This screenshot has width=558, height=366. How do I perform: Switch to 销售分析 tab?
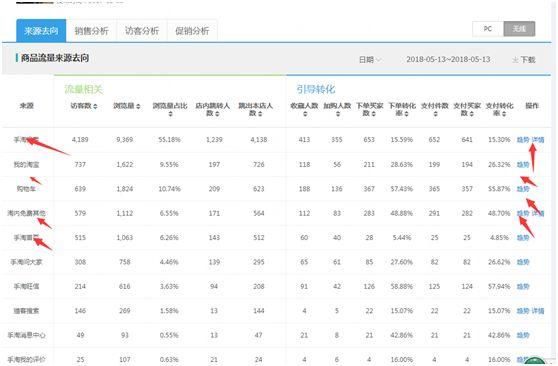click(x=91, y=31)
